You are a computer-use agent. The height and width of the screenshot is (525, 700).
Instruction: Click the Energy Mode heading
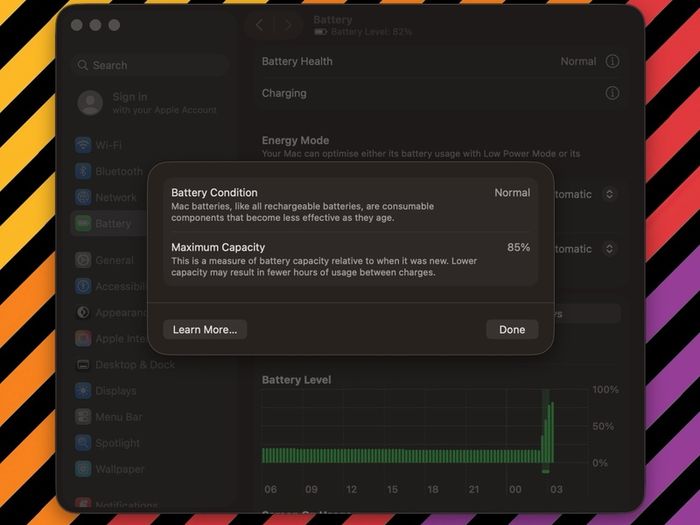(295, 140)
